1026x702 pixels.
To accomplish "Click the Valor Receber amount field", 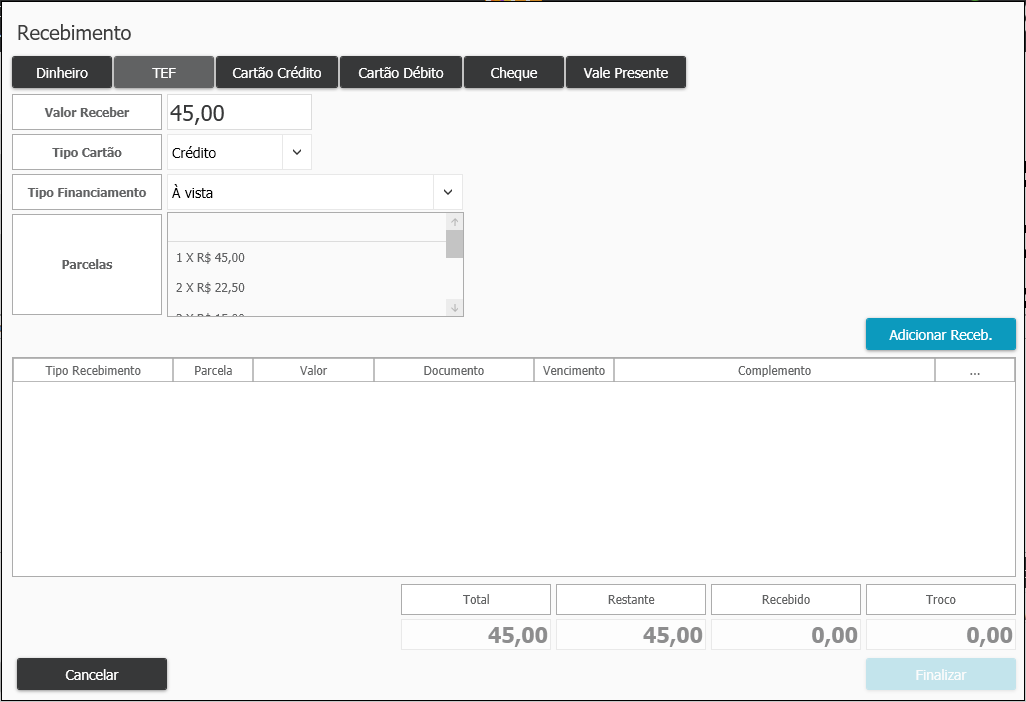I will click(x=239, y=113).
